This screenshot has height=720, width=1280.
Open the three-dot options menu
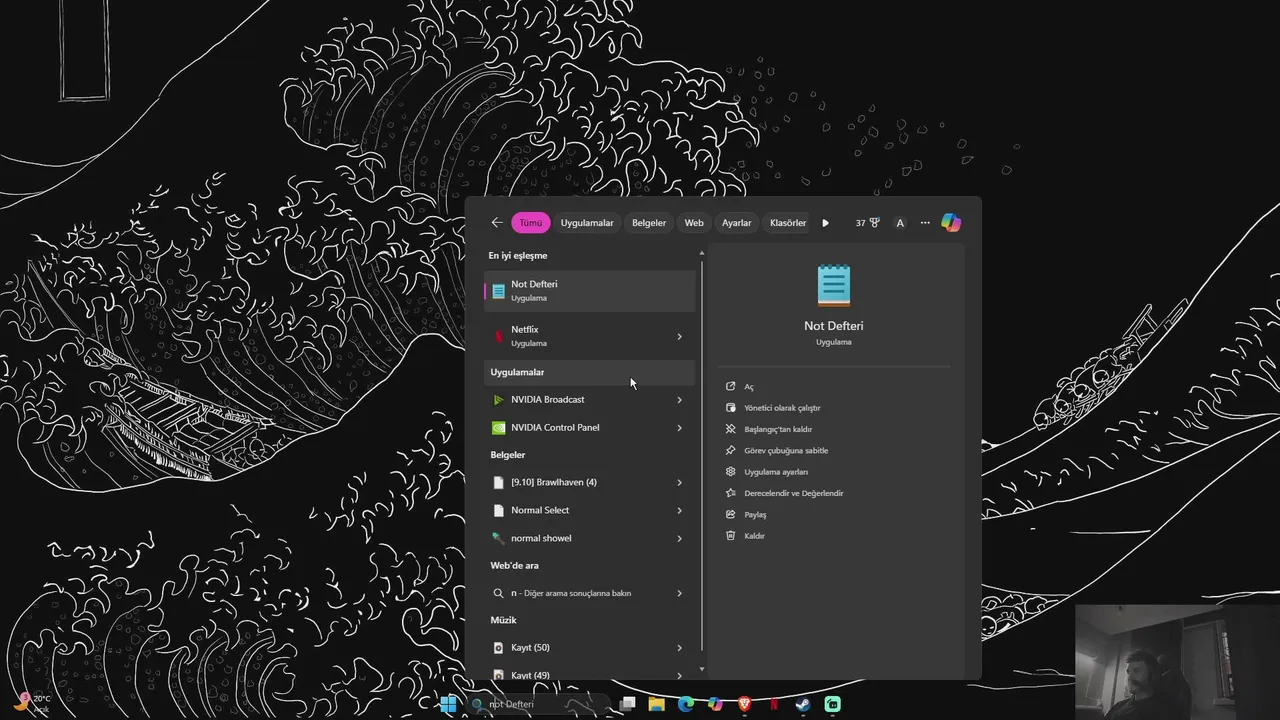click(925, 223)
